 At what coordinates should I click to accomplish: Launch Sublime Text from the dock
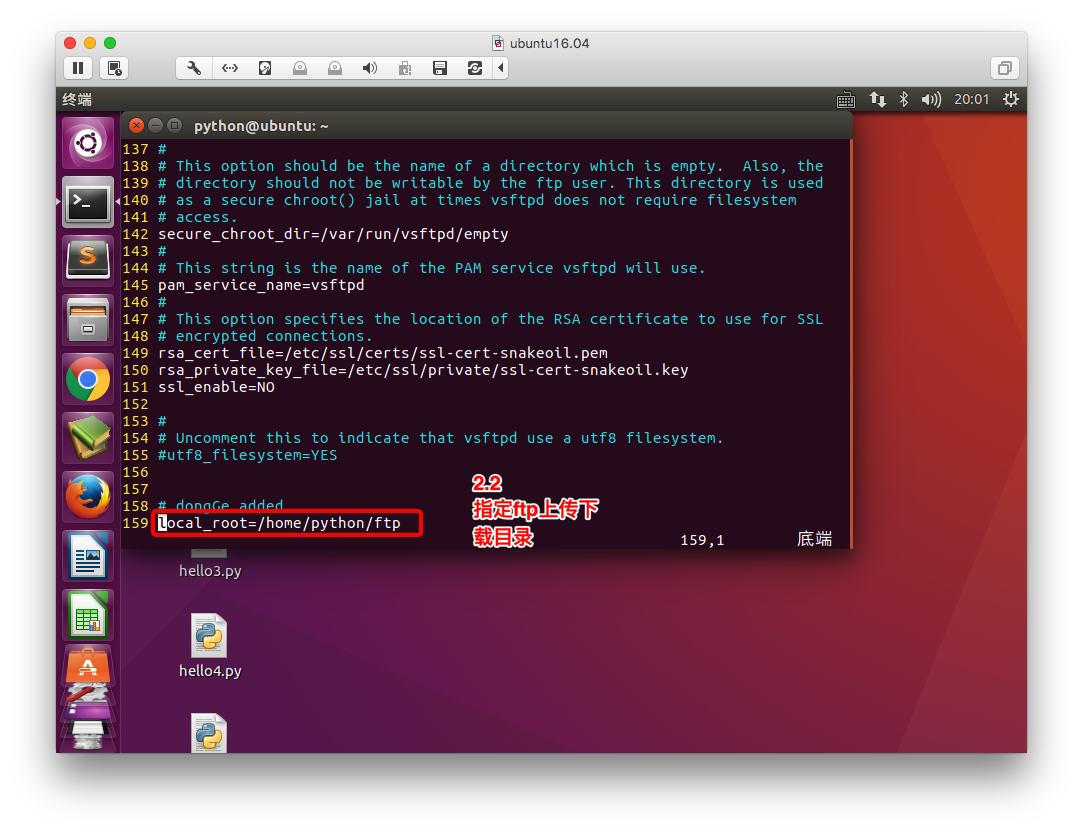pos(88,261)
